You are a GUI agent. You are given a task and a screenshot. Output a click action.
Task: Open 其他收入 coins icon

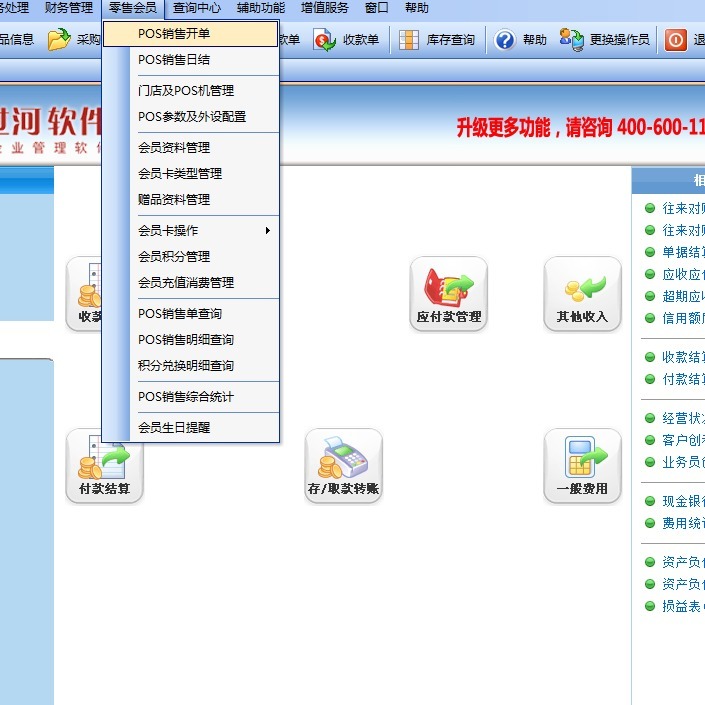582,294
